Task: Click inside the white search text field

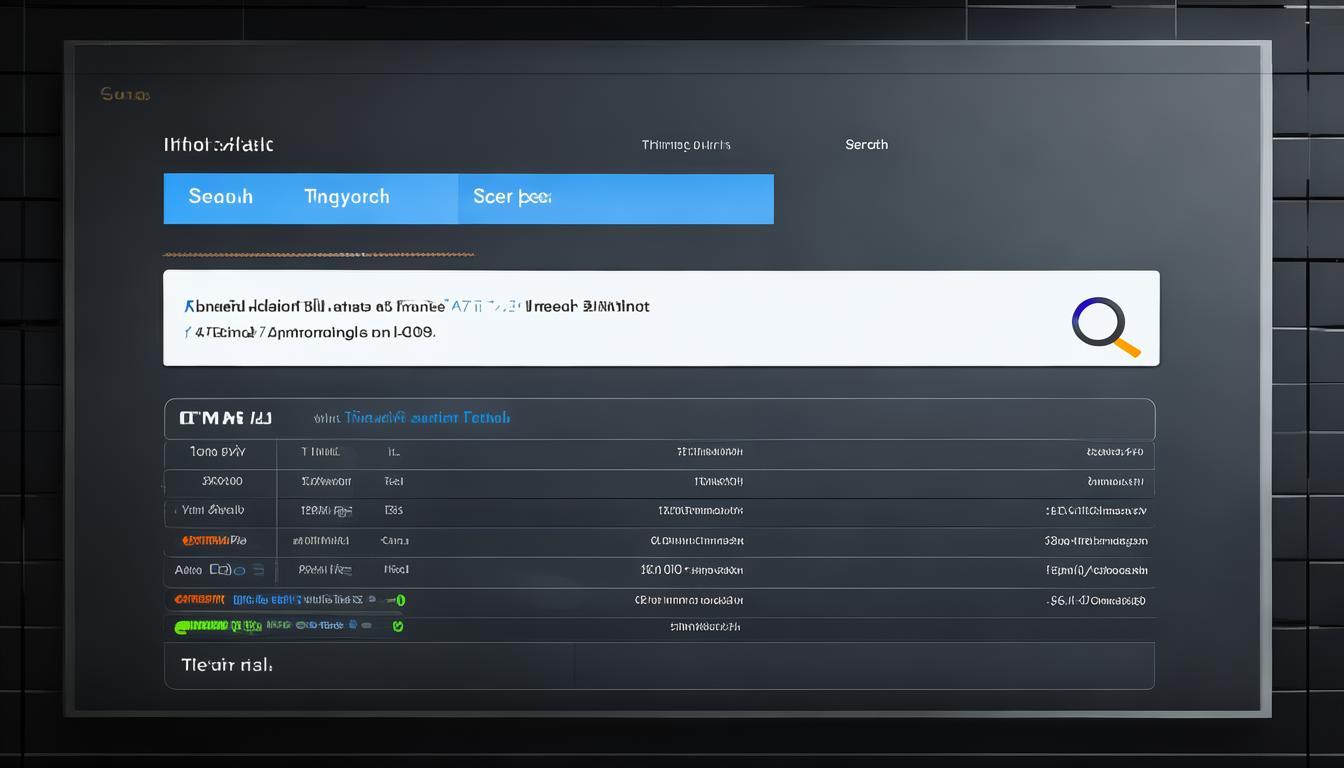Action: (x=600, y=318)
